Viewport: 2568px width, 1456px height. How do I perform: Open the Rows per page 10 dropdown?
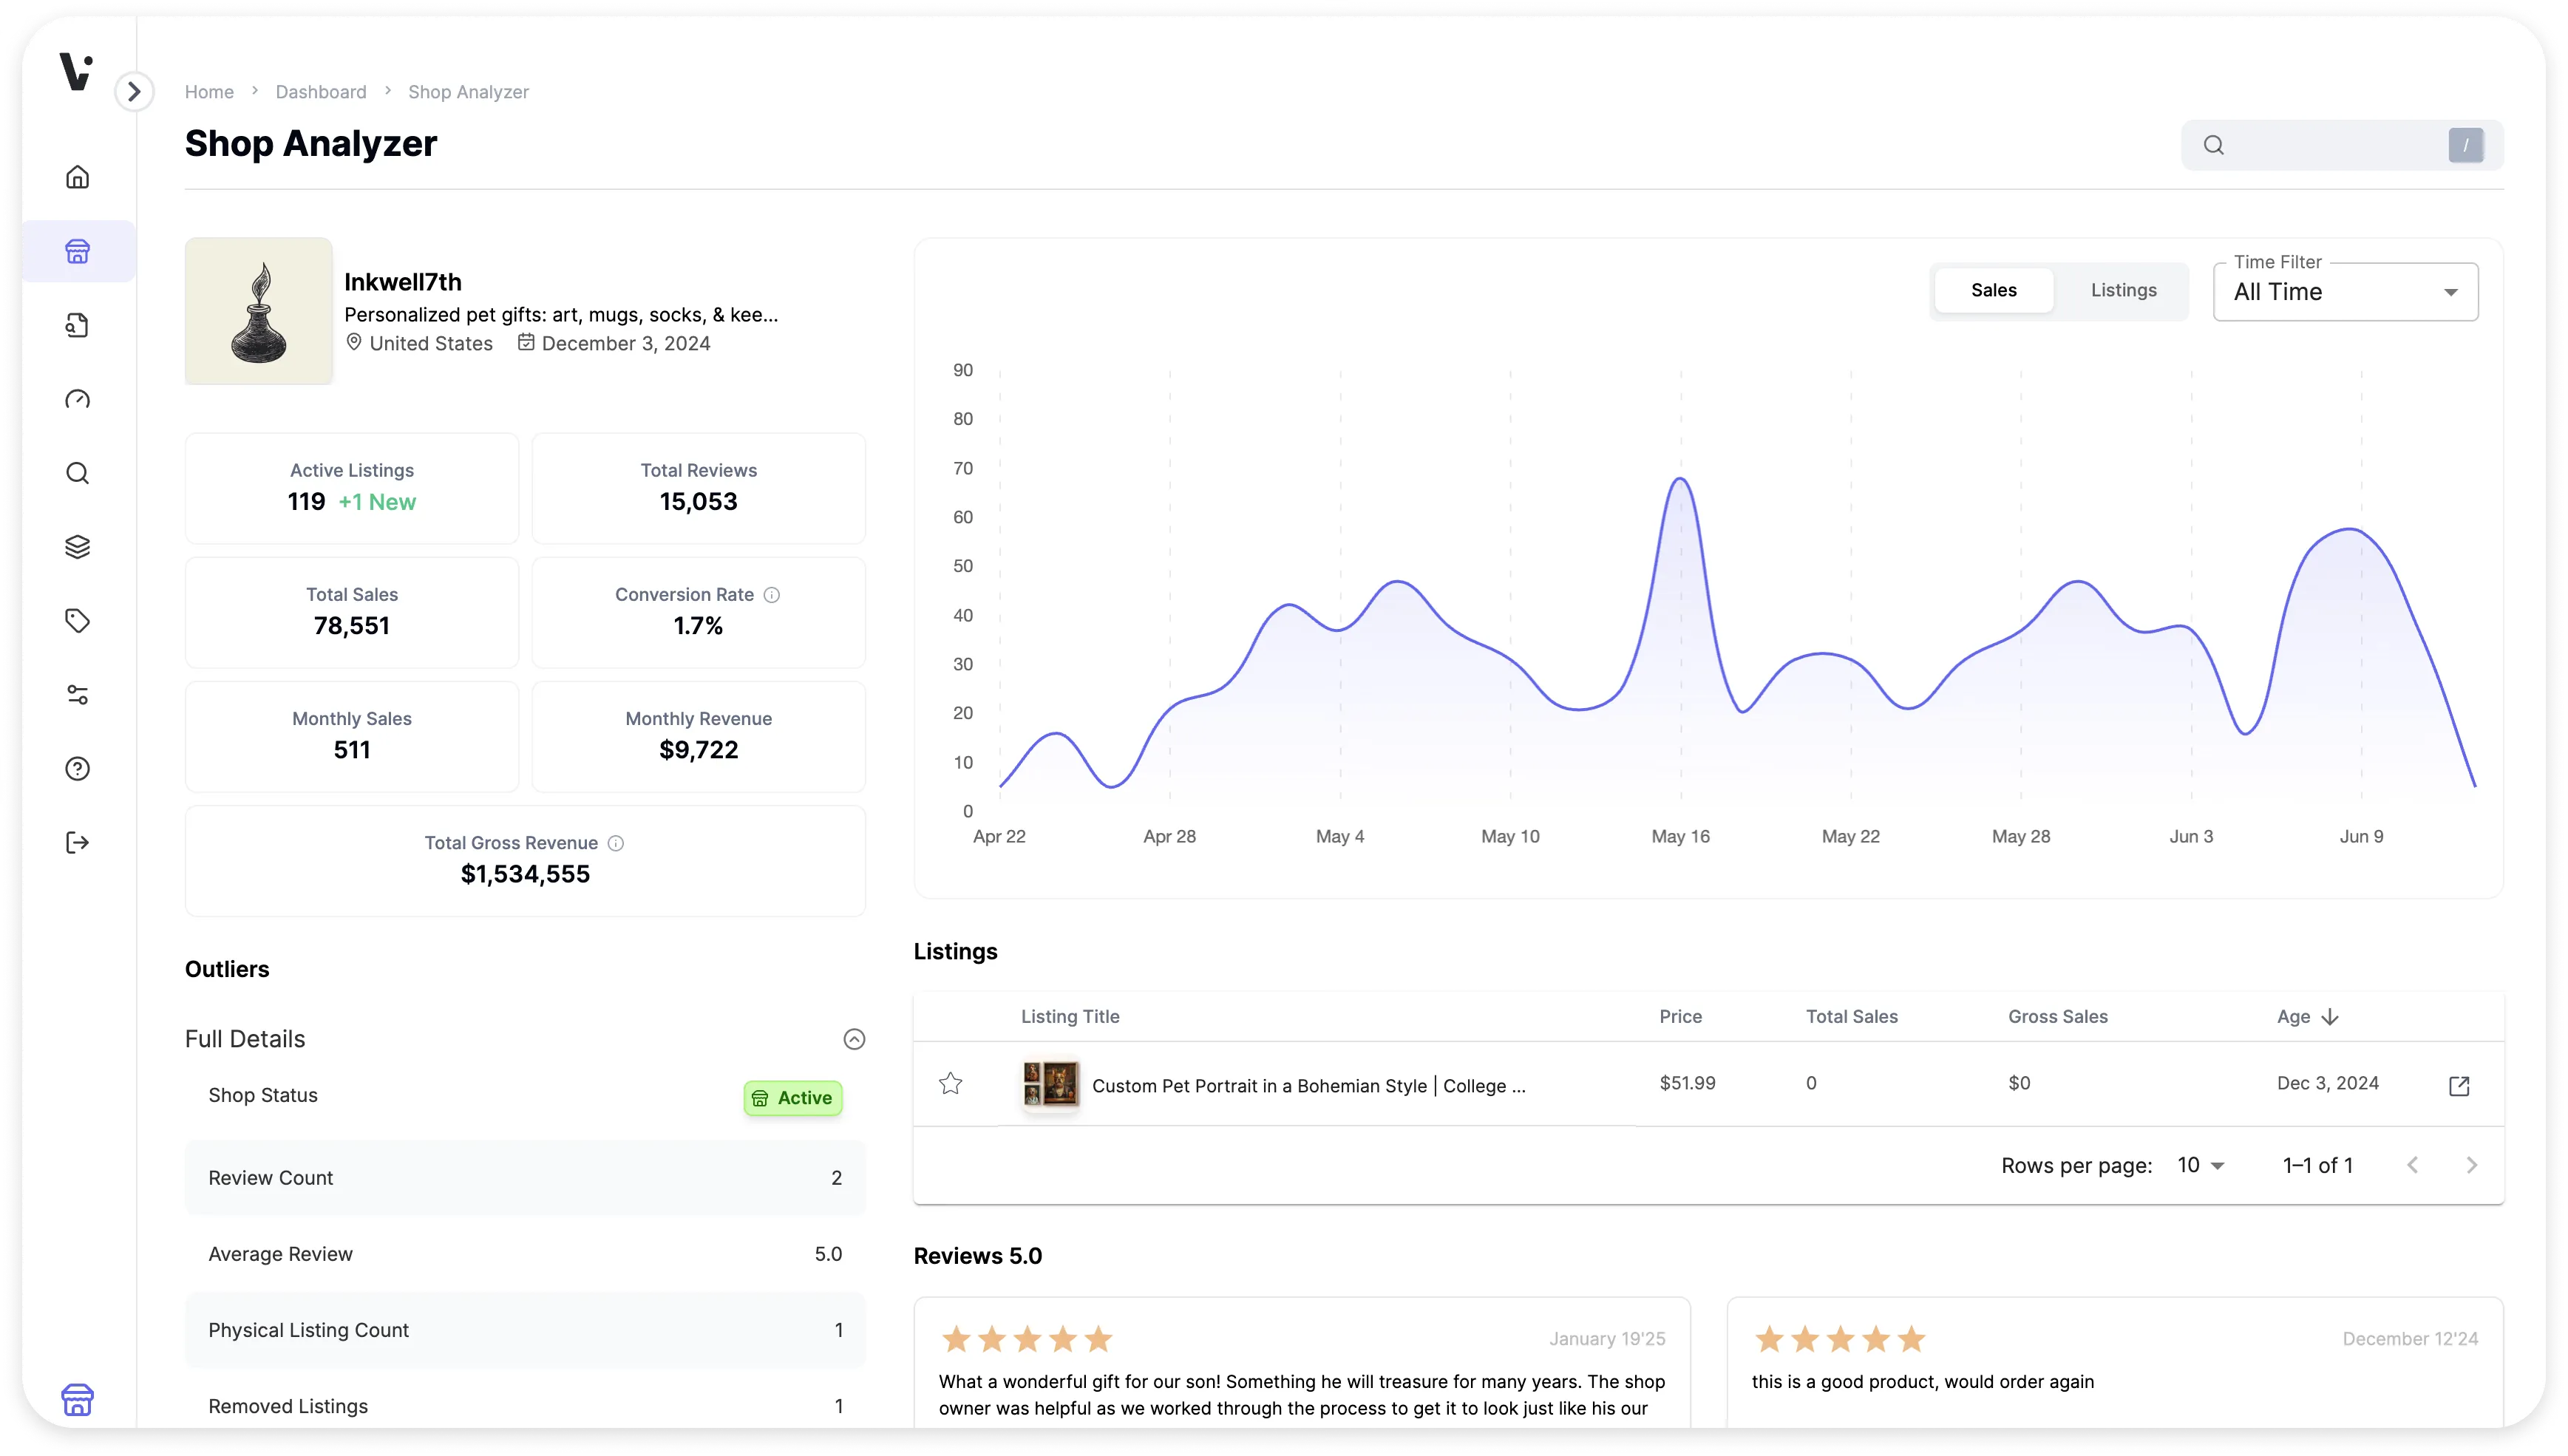click(x=2202, y=1166)
